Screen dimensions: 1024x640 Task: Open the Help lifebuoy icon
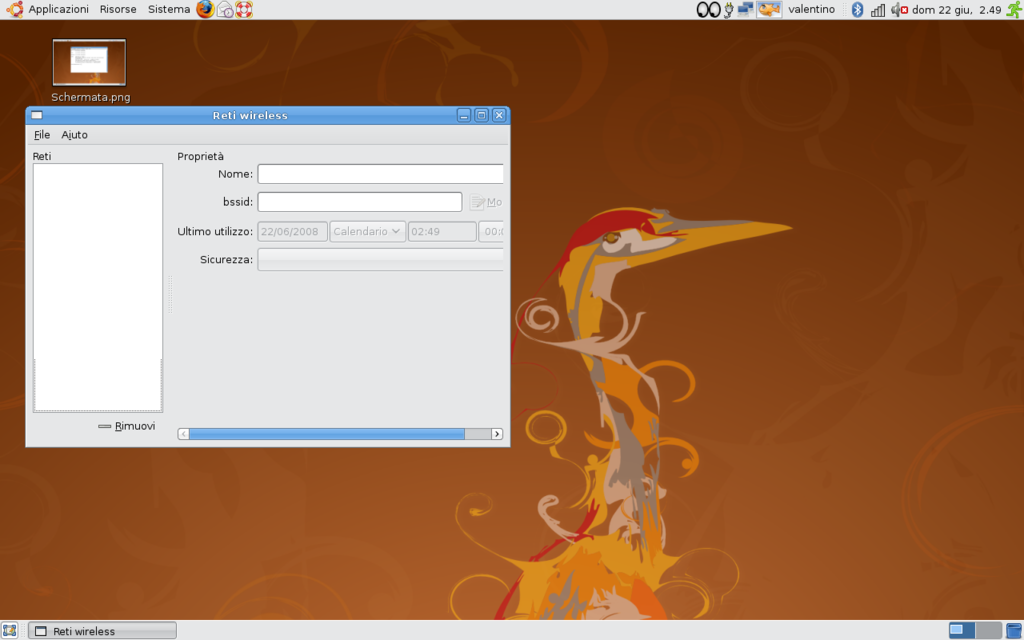(x=244, y=10)
